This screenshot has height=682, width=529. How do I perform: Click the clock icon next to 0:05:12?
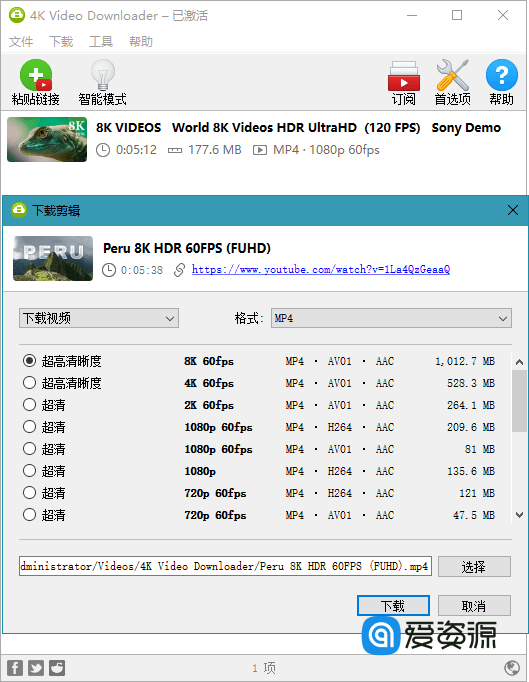(x=103, y=150)
